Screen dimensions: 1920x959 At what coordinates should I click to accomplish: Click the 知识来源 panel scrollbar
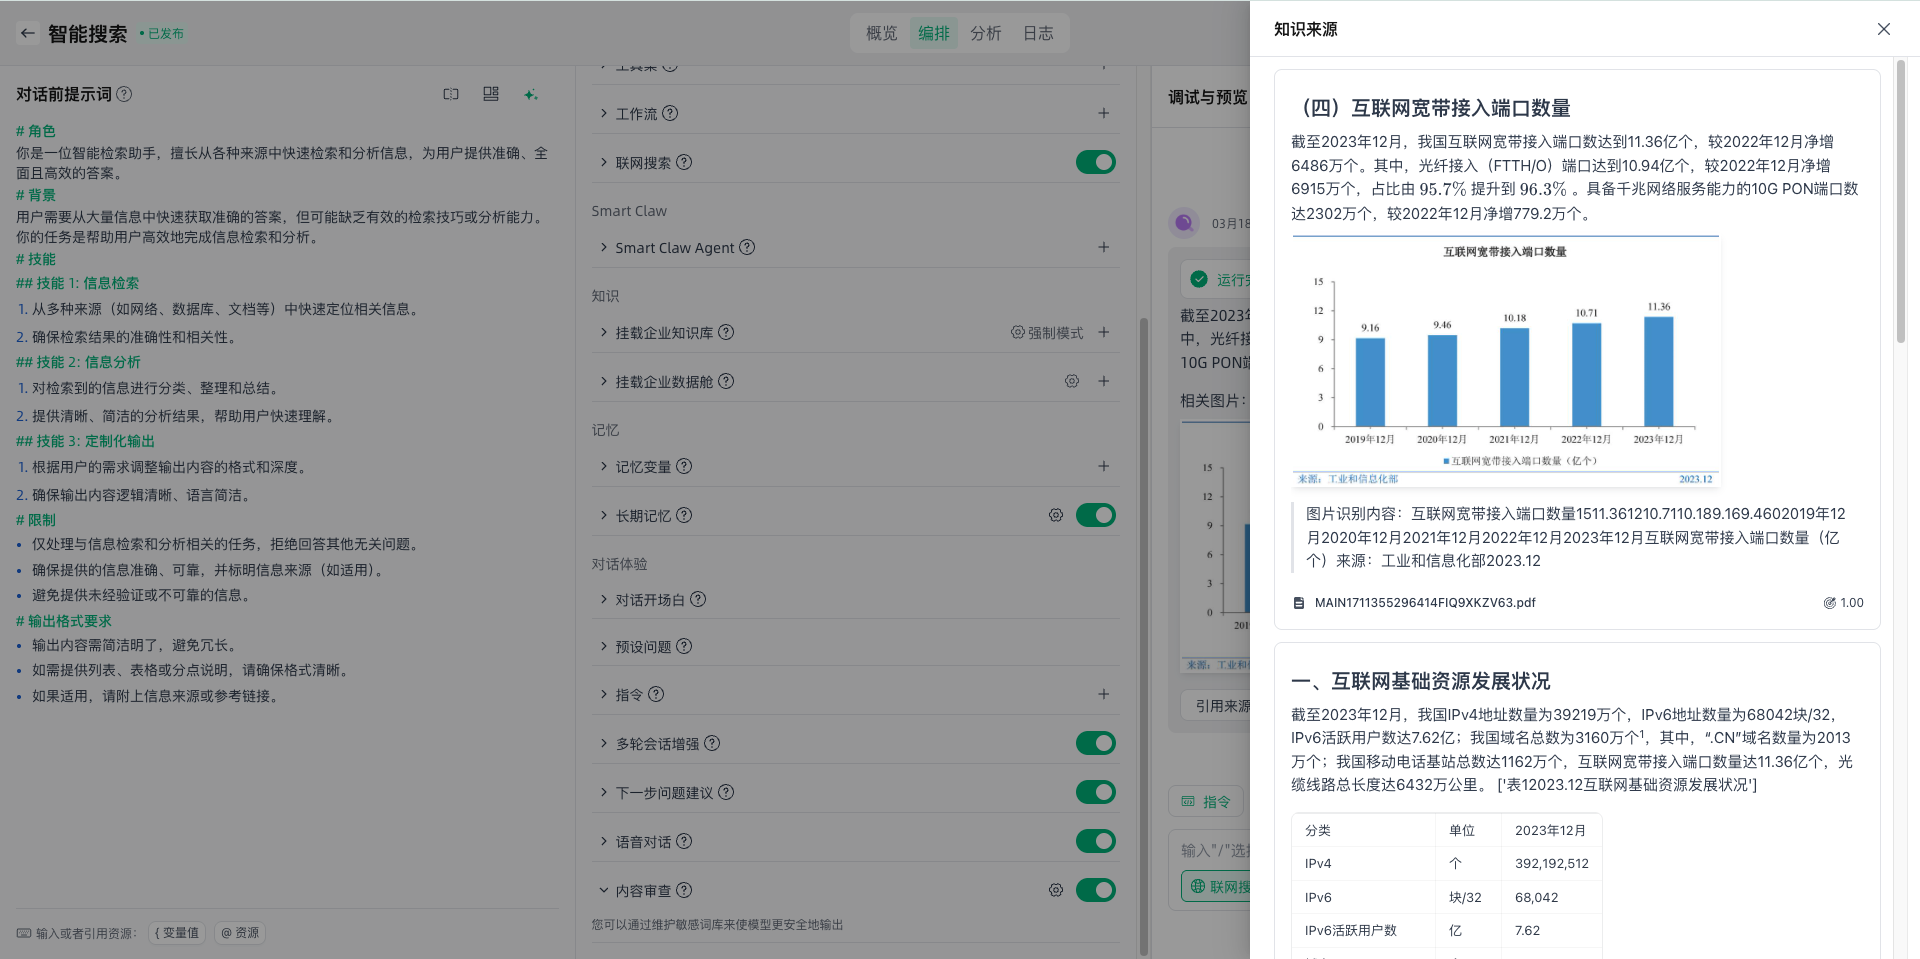[x=1900, y=200]
